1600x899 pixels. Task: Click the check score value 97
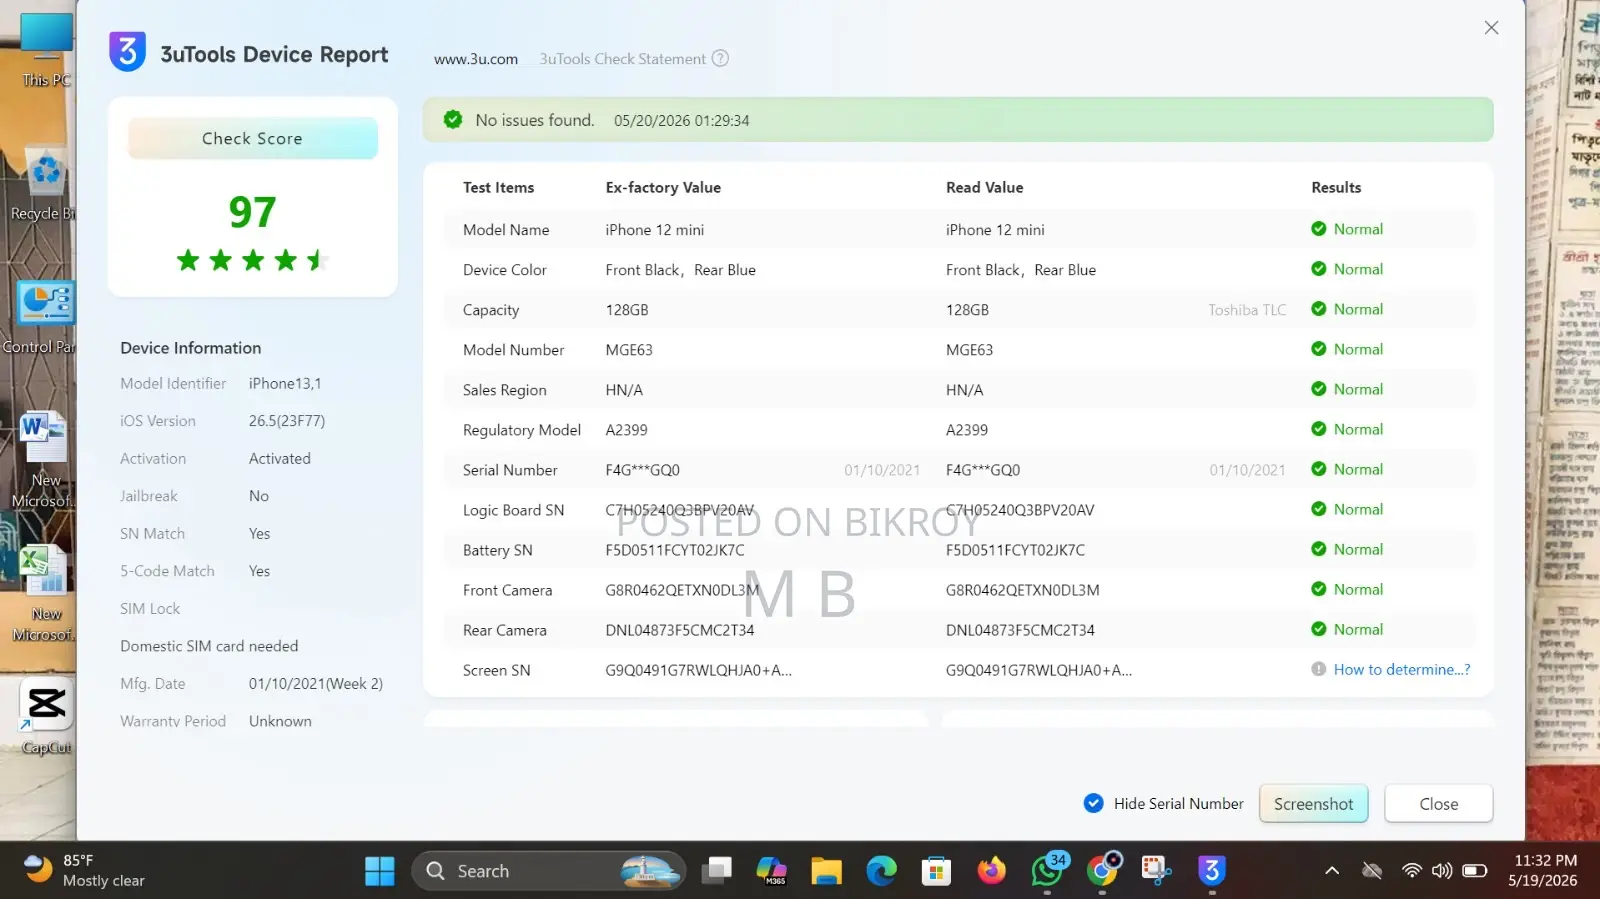pos(252,211)
